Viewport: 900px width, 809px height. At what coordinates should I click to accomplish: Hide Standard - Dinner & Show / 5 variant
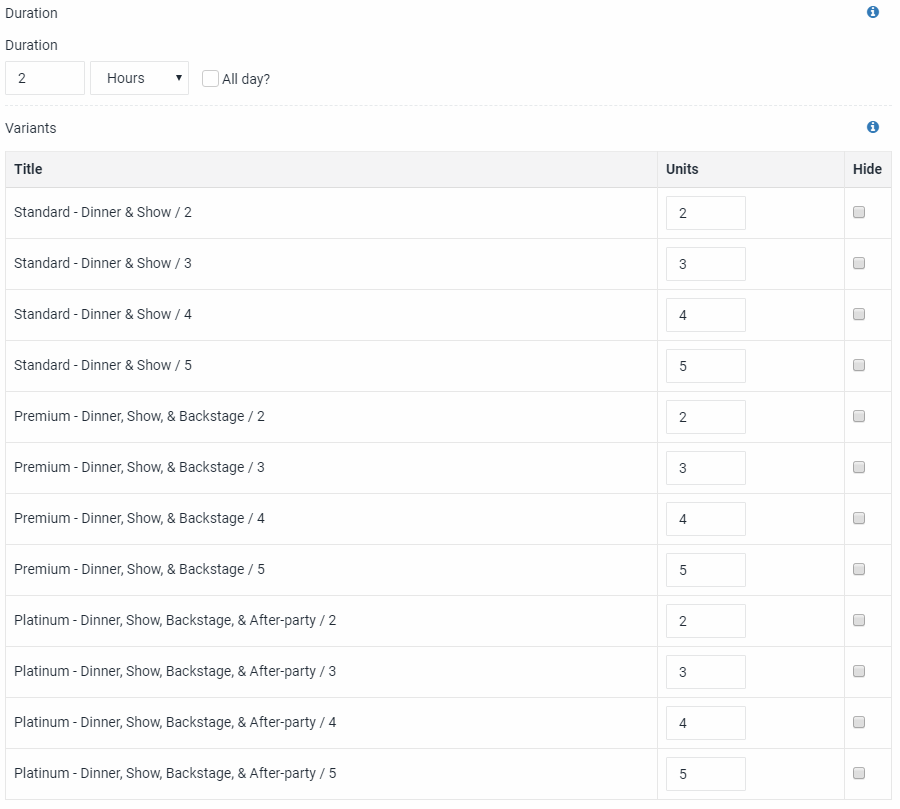click(859, 365)
